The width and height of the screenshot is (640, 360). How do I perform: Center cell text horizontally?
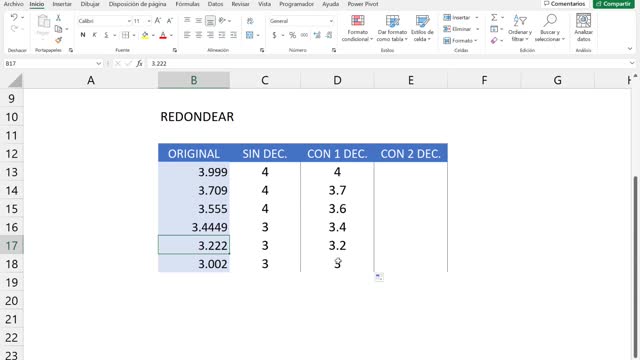198,35
